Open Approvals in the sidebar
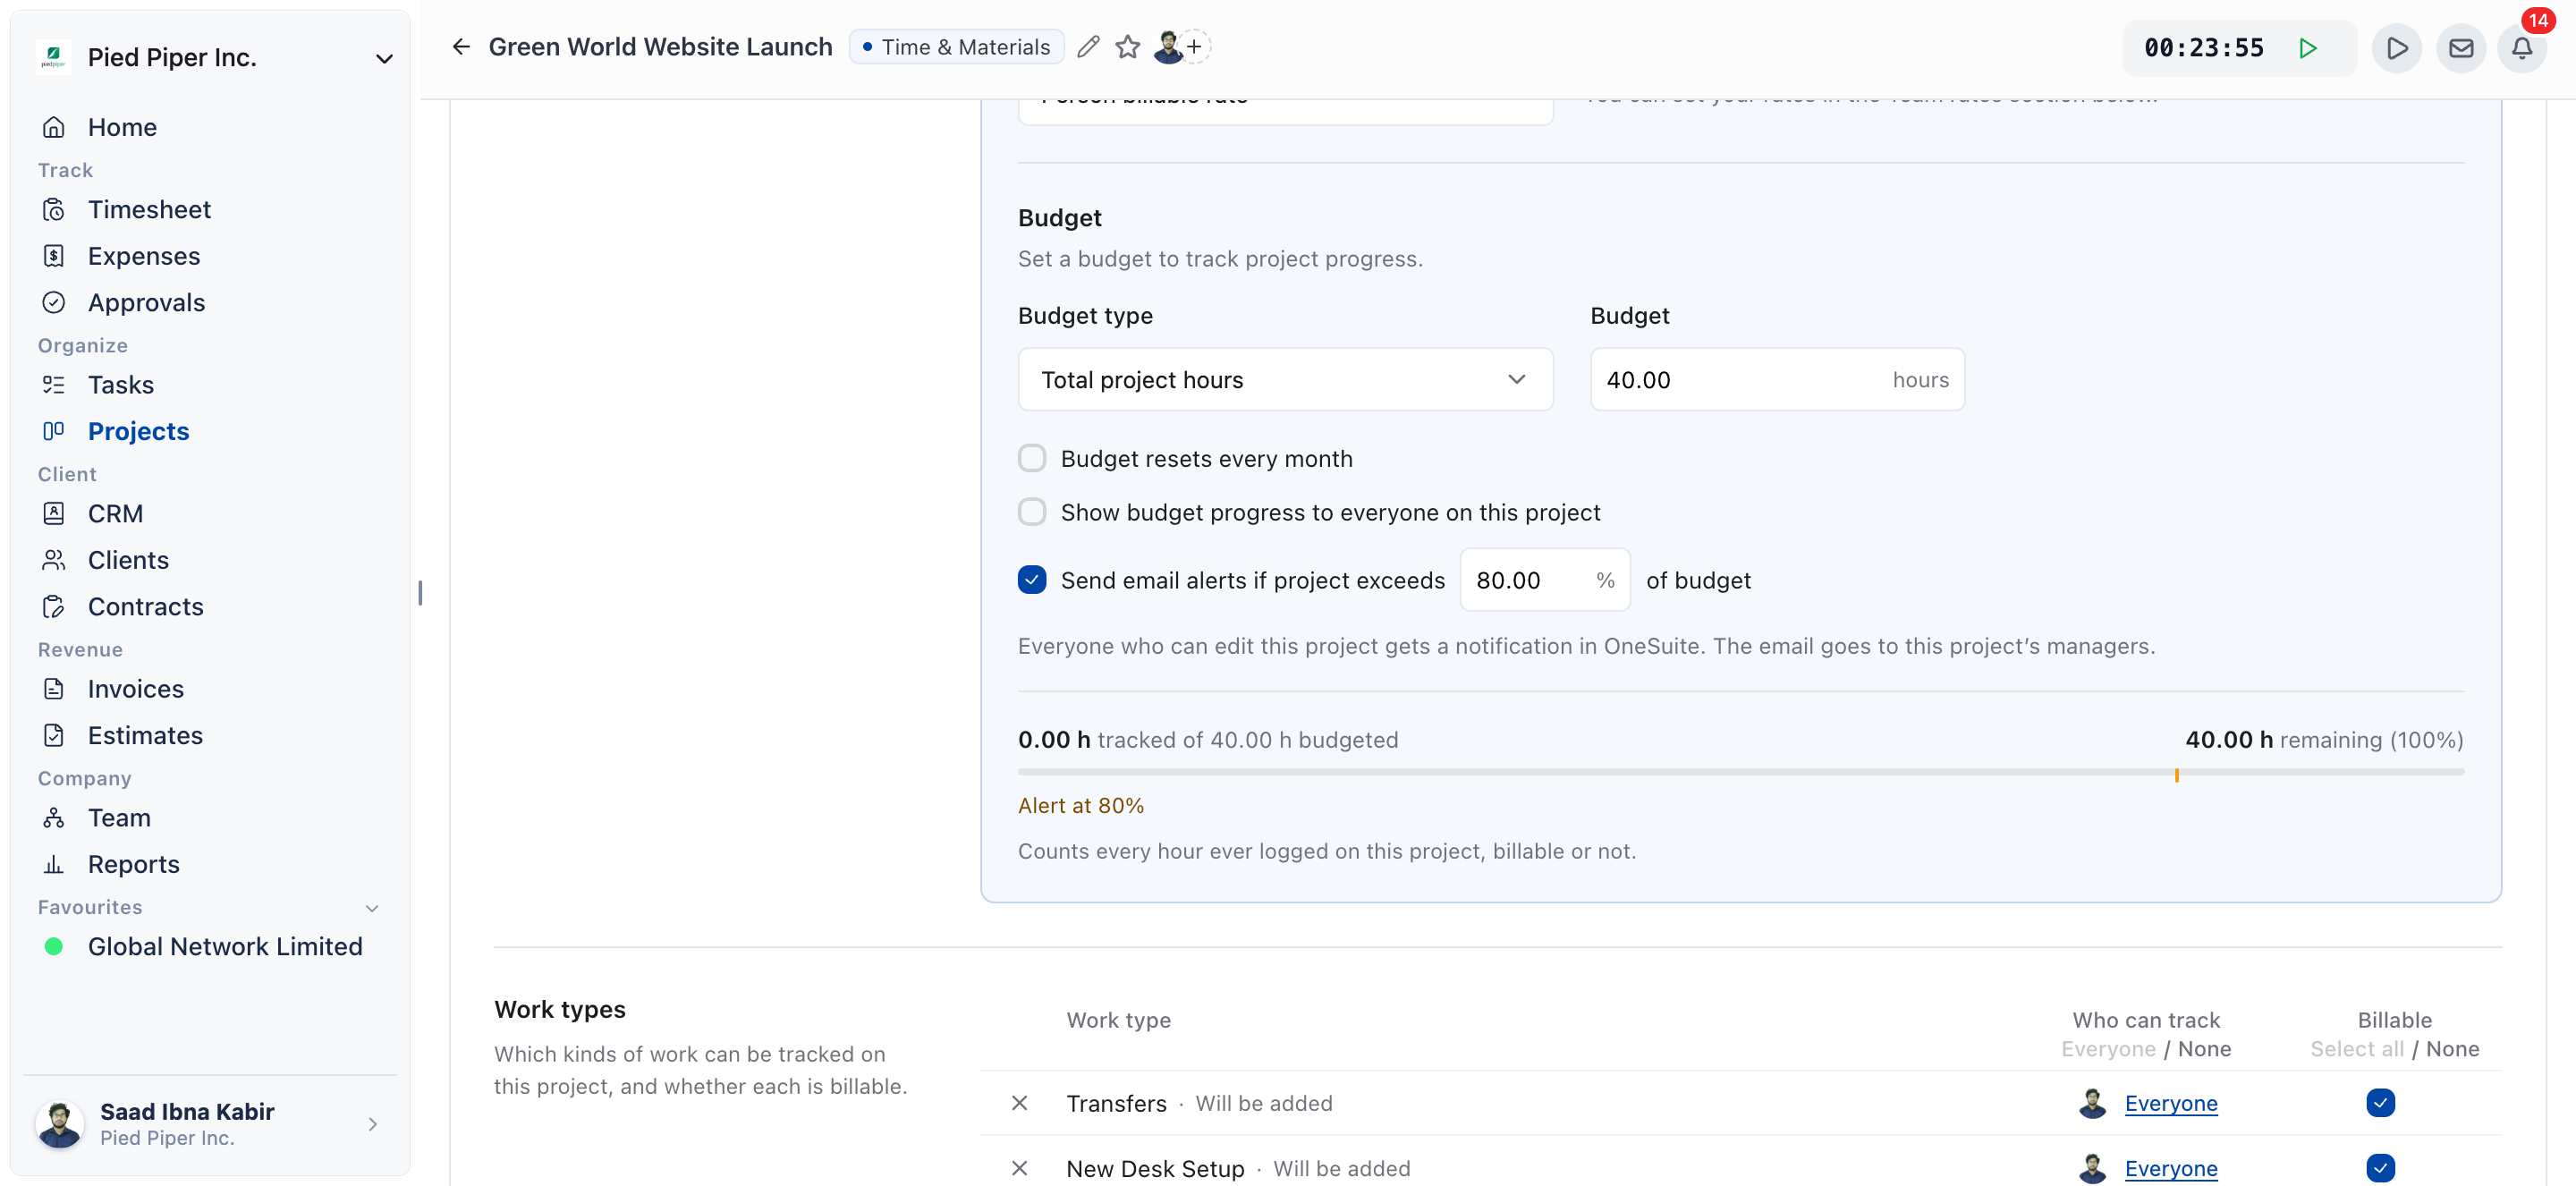 (146, 302)
